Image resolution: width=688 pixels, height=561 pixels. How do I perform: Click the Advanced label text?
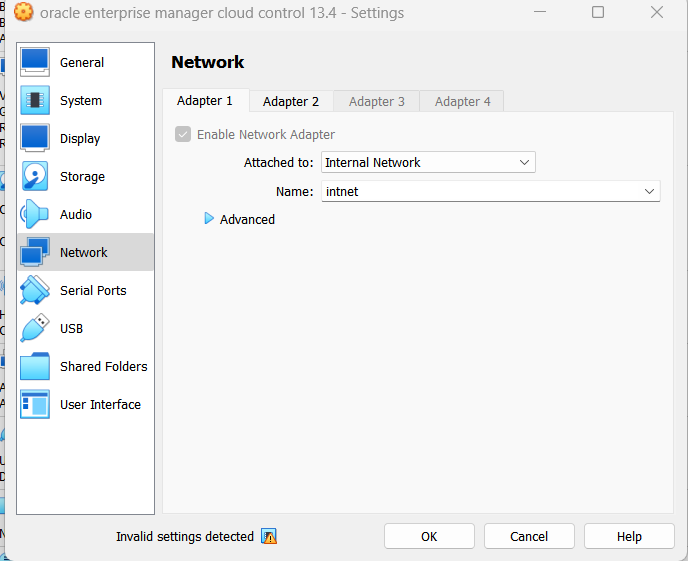[247, 219]
